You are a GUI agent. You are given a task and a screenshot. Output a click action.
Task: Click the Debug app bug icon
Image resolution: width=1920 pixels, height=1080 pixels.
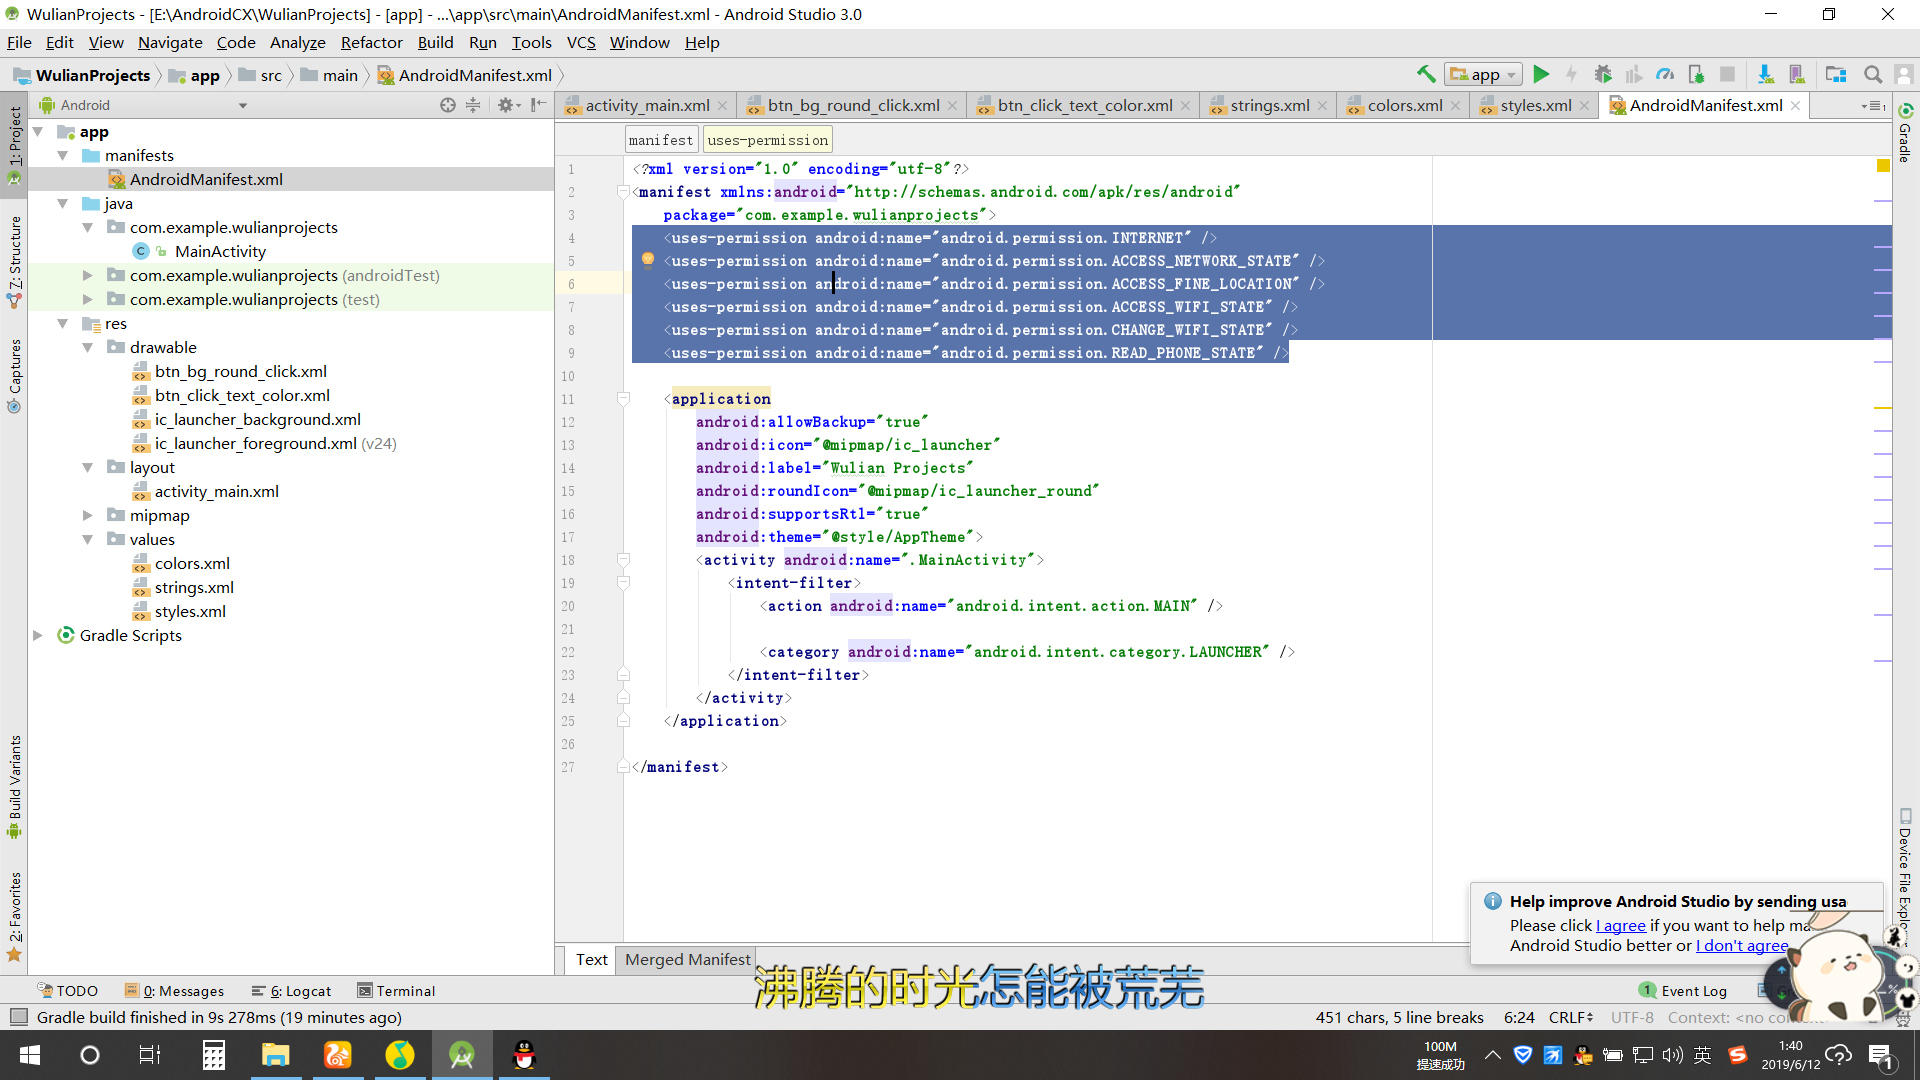1603,74
